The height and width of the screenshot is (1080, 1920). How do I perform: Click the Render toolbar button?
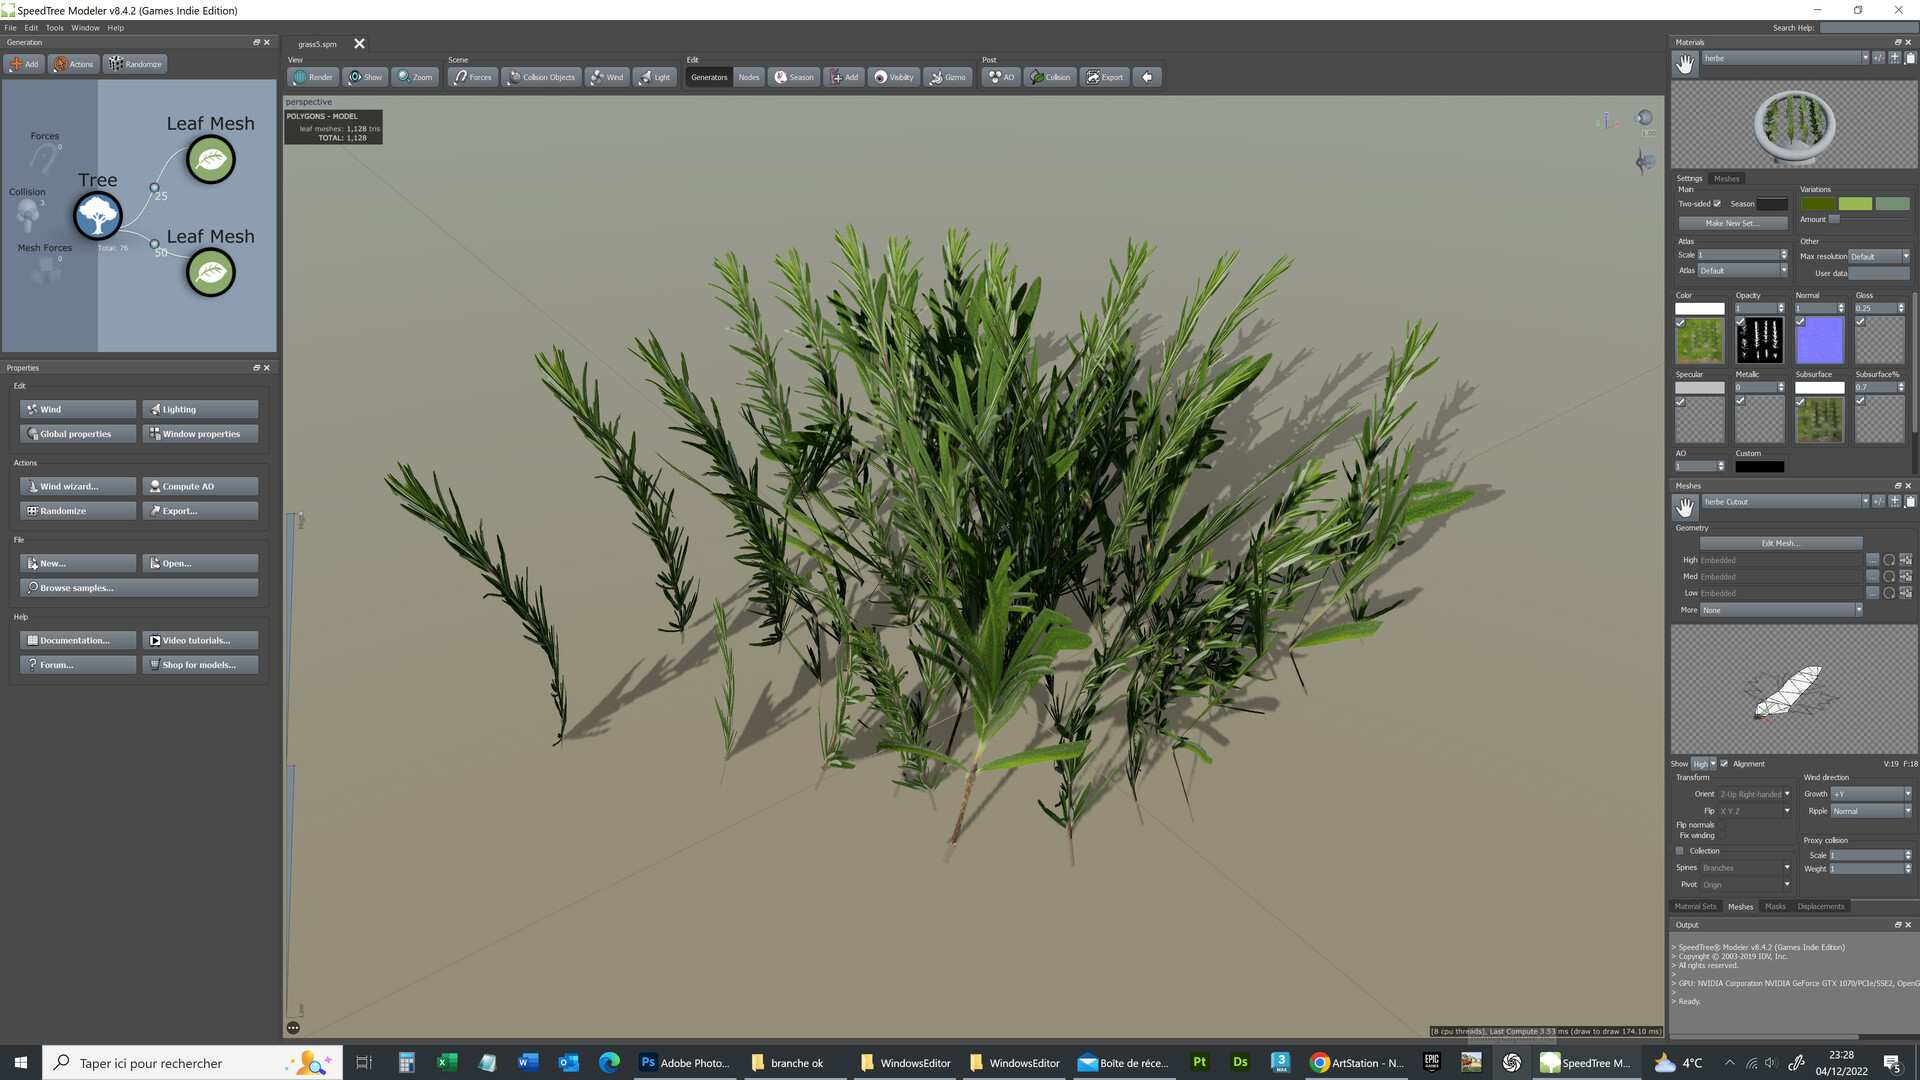[x=313, y=77]
